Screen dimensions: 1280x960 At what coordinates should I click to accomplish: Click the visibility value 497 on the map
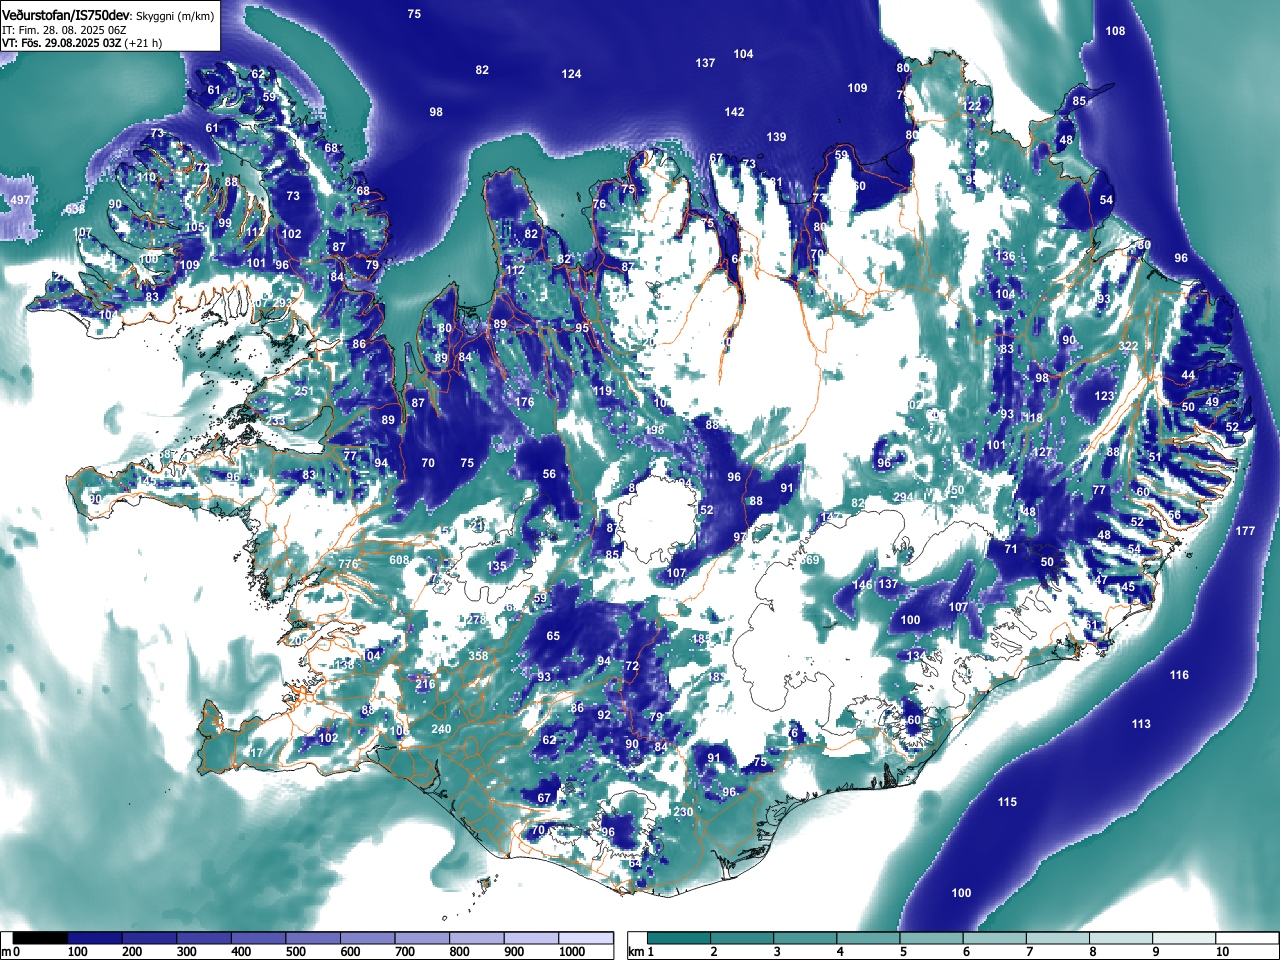point(20,200)
